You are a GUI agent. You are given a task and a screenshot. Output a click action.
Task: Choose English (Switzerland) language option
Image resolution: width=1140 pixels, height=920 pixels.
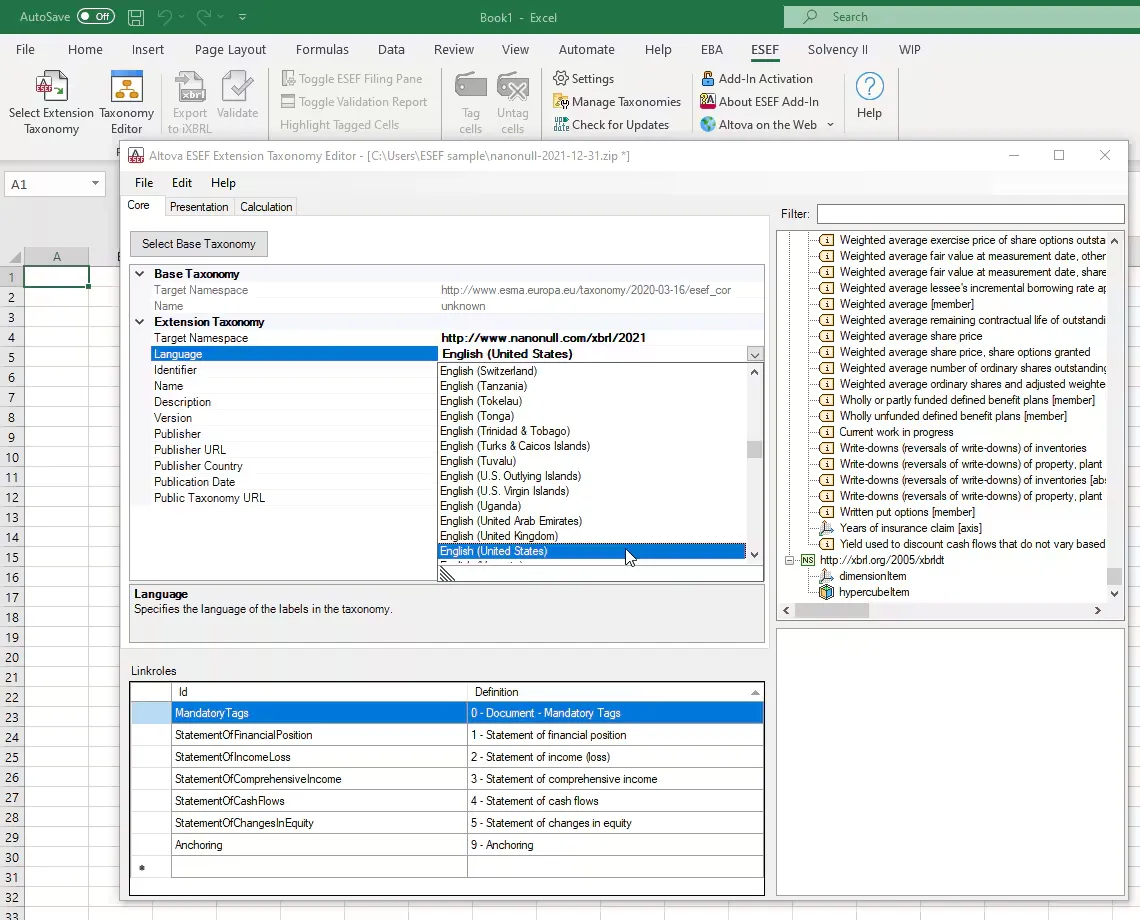[592, 371]
